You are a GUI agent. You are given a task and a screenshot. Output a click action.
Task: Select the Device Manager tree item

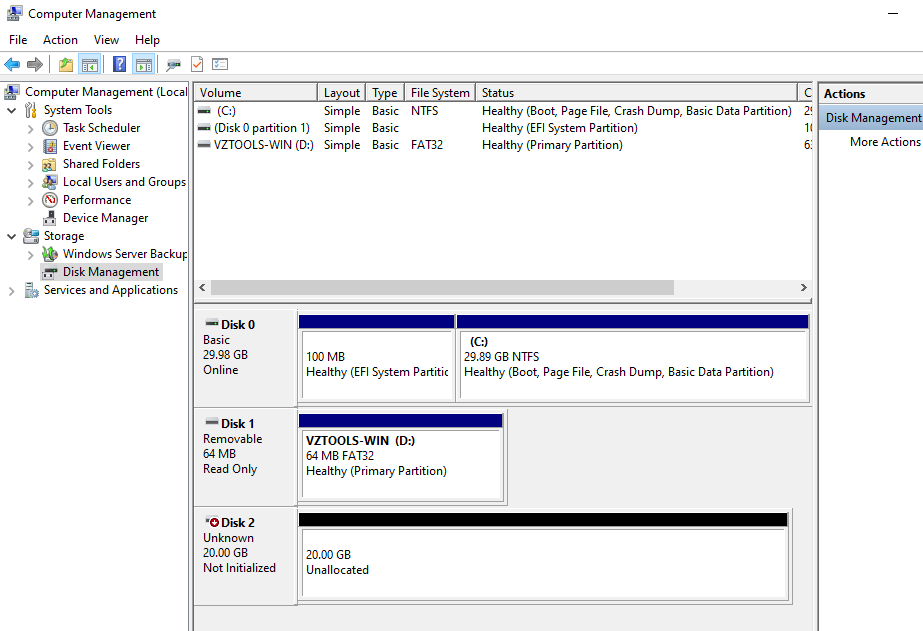[105, 218]
